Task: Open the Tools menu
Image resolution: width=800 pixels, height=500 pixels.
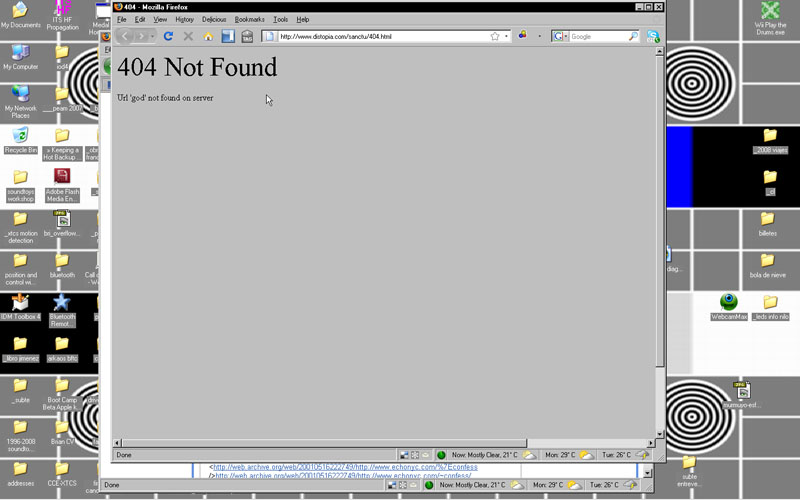Action: [281, 19]
